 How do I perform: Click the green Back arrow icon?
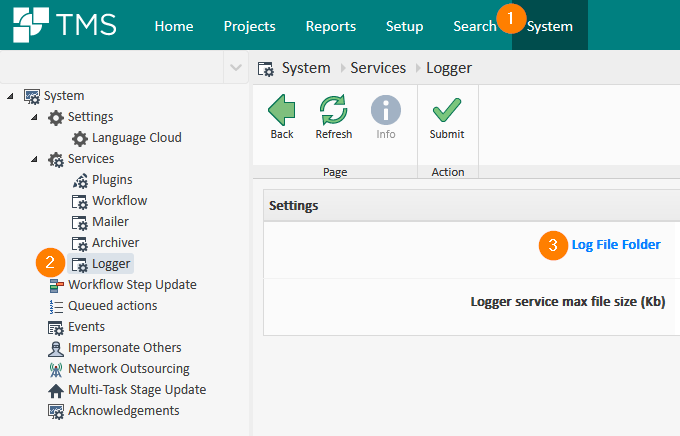point(282,111)
